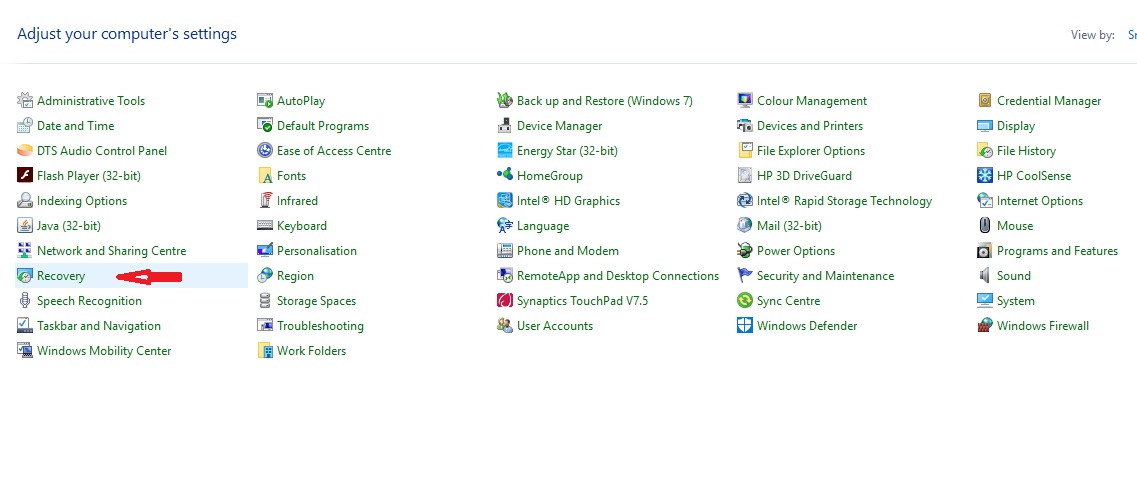The height and width of the screenshot is (480, 1137).
Task: Click the Work Folders icon
Action: pos(265,351)
